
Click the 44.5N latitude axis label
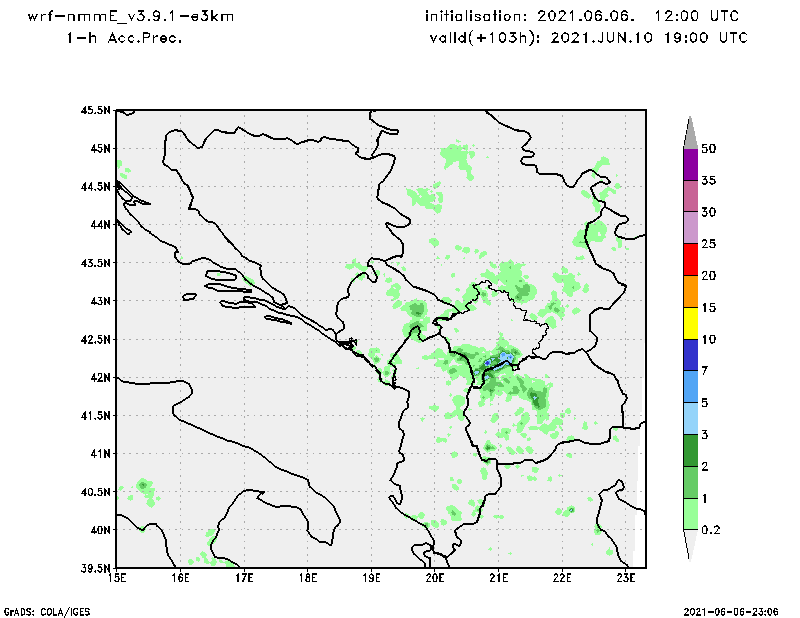click(x=95, y=187)
